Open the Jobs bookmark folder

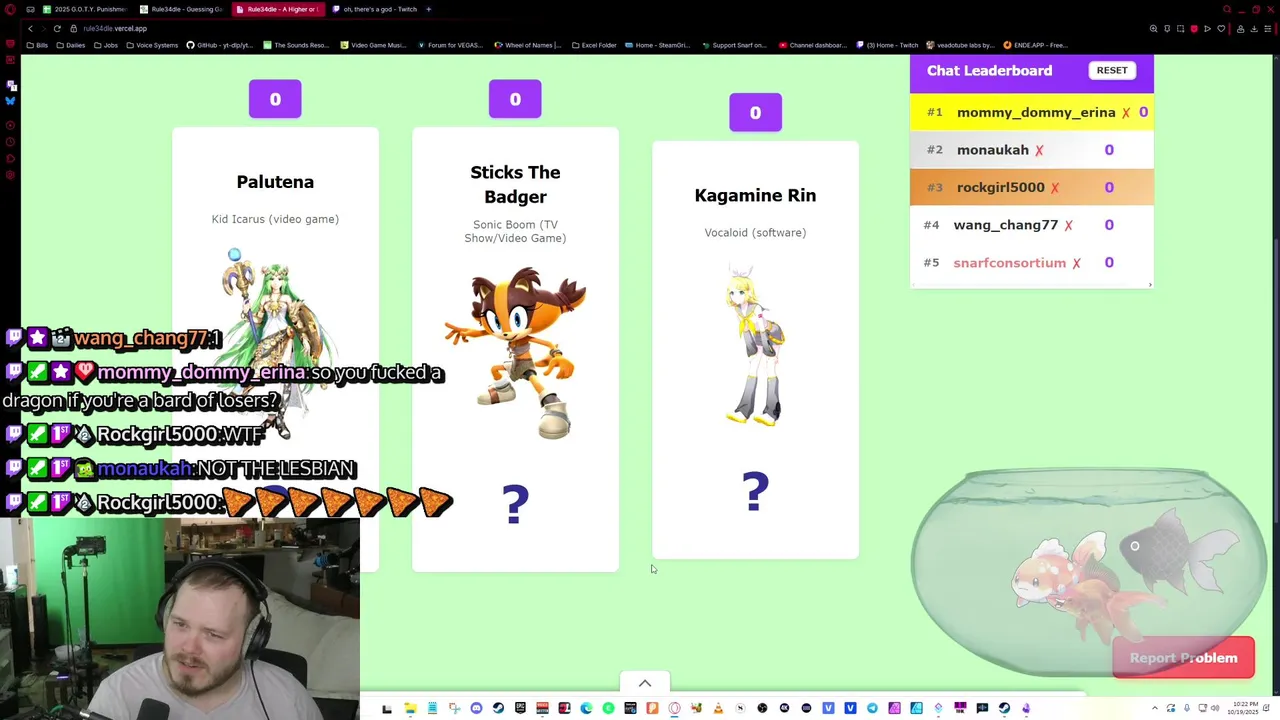[x=105, y=45]
